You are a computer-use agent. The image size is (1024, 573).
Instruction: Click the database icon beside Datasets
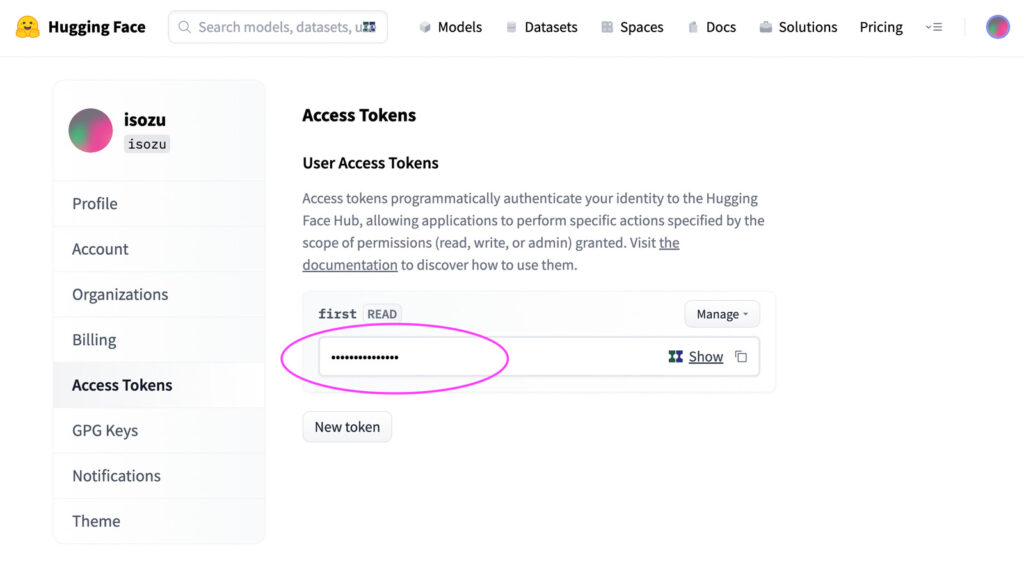(511, 27)
